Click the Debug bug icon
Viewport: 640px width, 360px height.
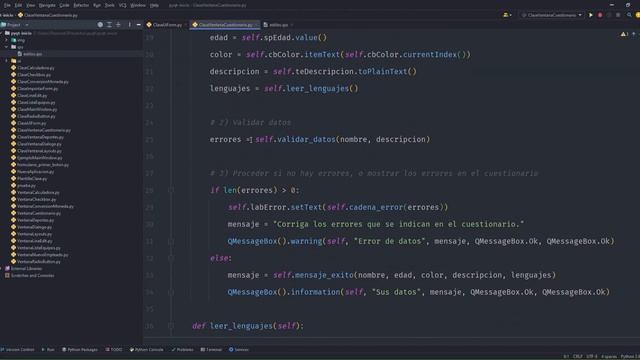coord(600,15)
